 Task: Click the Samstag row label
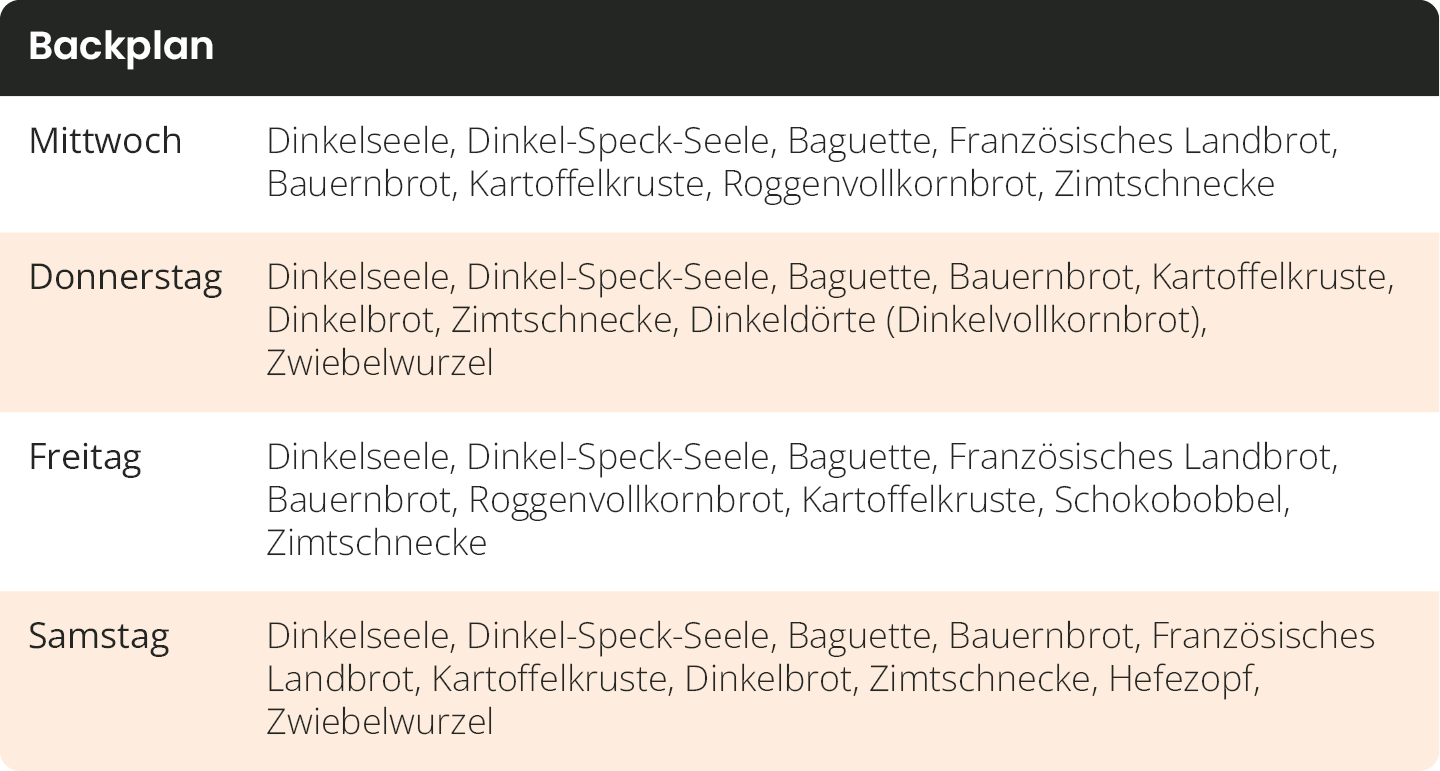98,636
